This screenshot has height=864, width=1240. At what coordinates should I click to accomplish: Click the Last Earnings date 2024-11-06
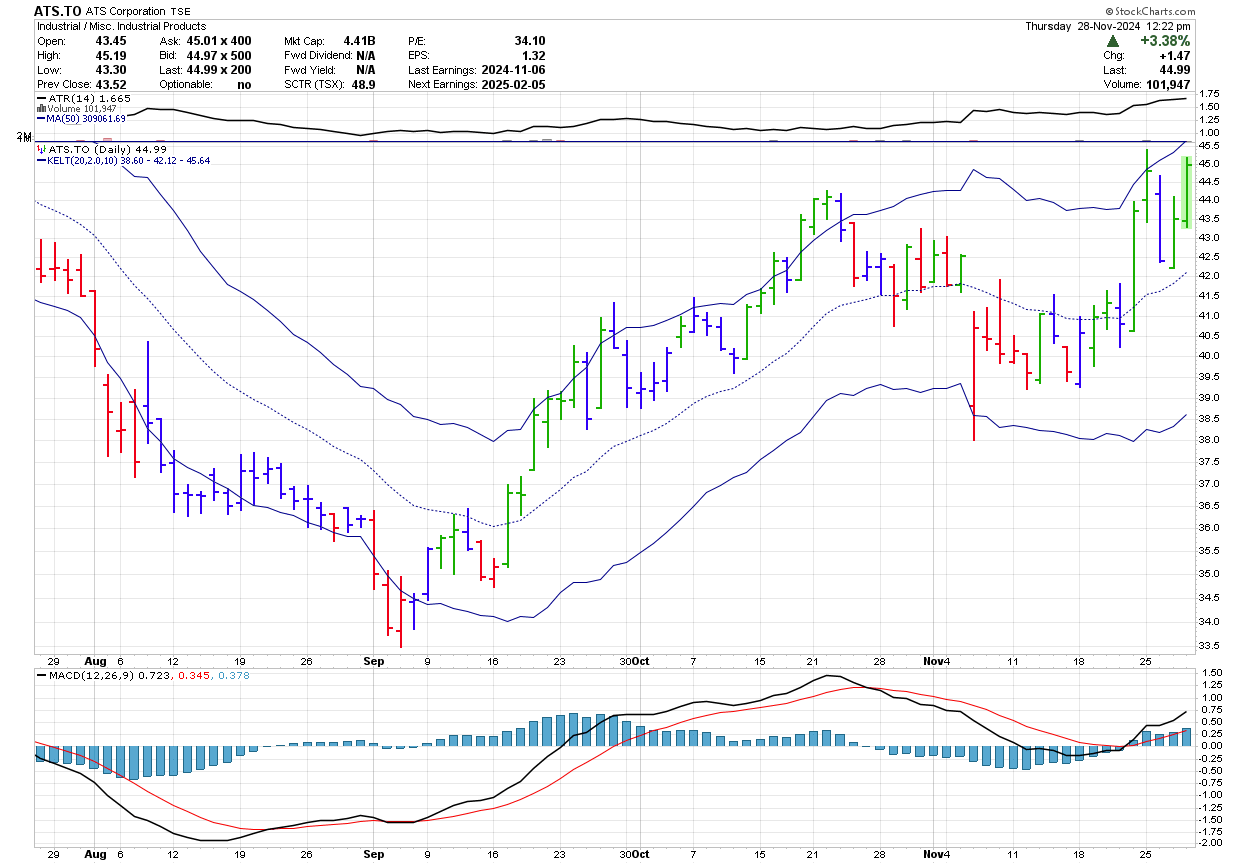click(x=513, y=70)
